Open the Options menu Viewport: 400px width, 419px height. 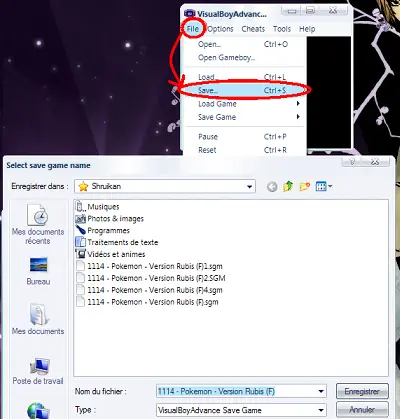tap(220, 29)
